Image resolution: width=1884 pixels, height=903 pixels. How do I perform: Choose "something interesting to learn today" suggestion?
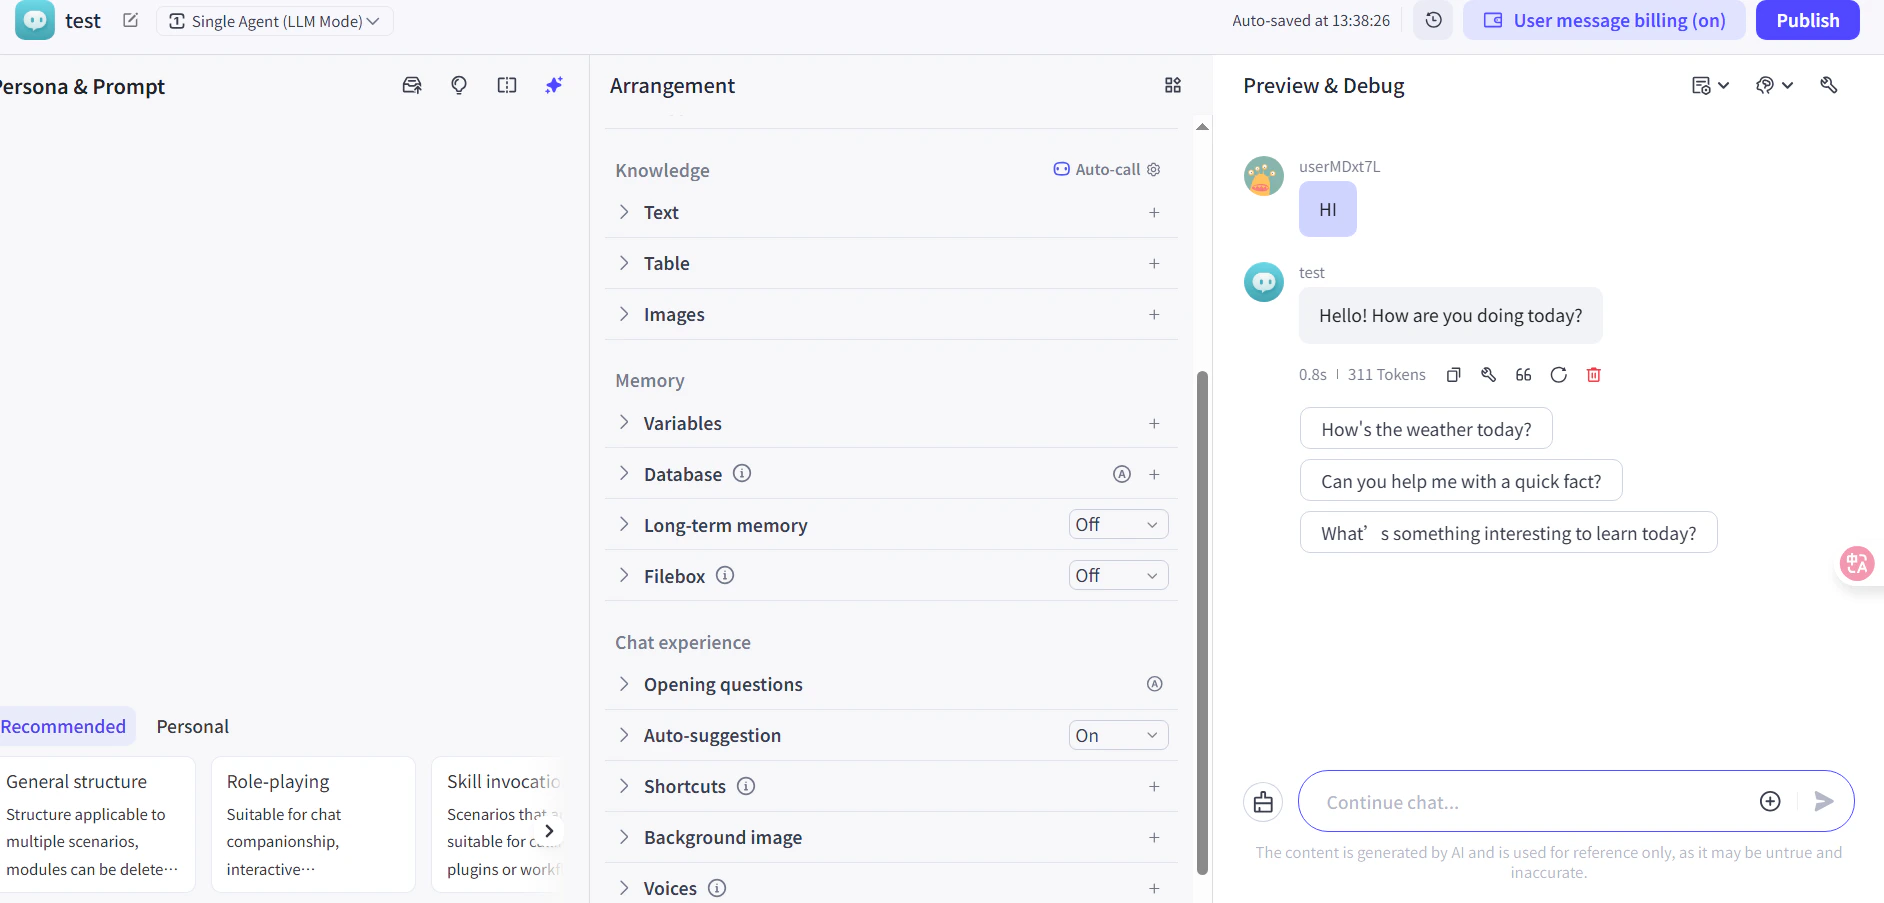1508,532
